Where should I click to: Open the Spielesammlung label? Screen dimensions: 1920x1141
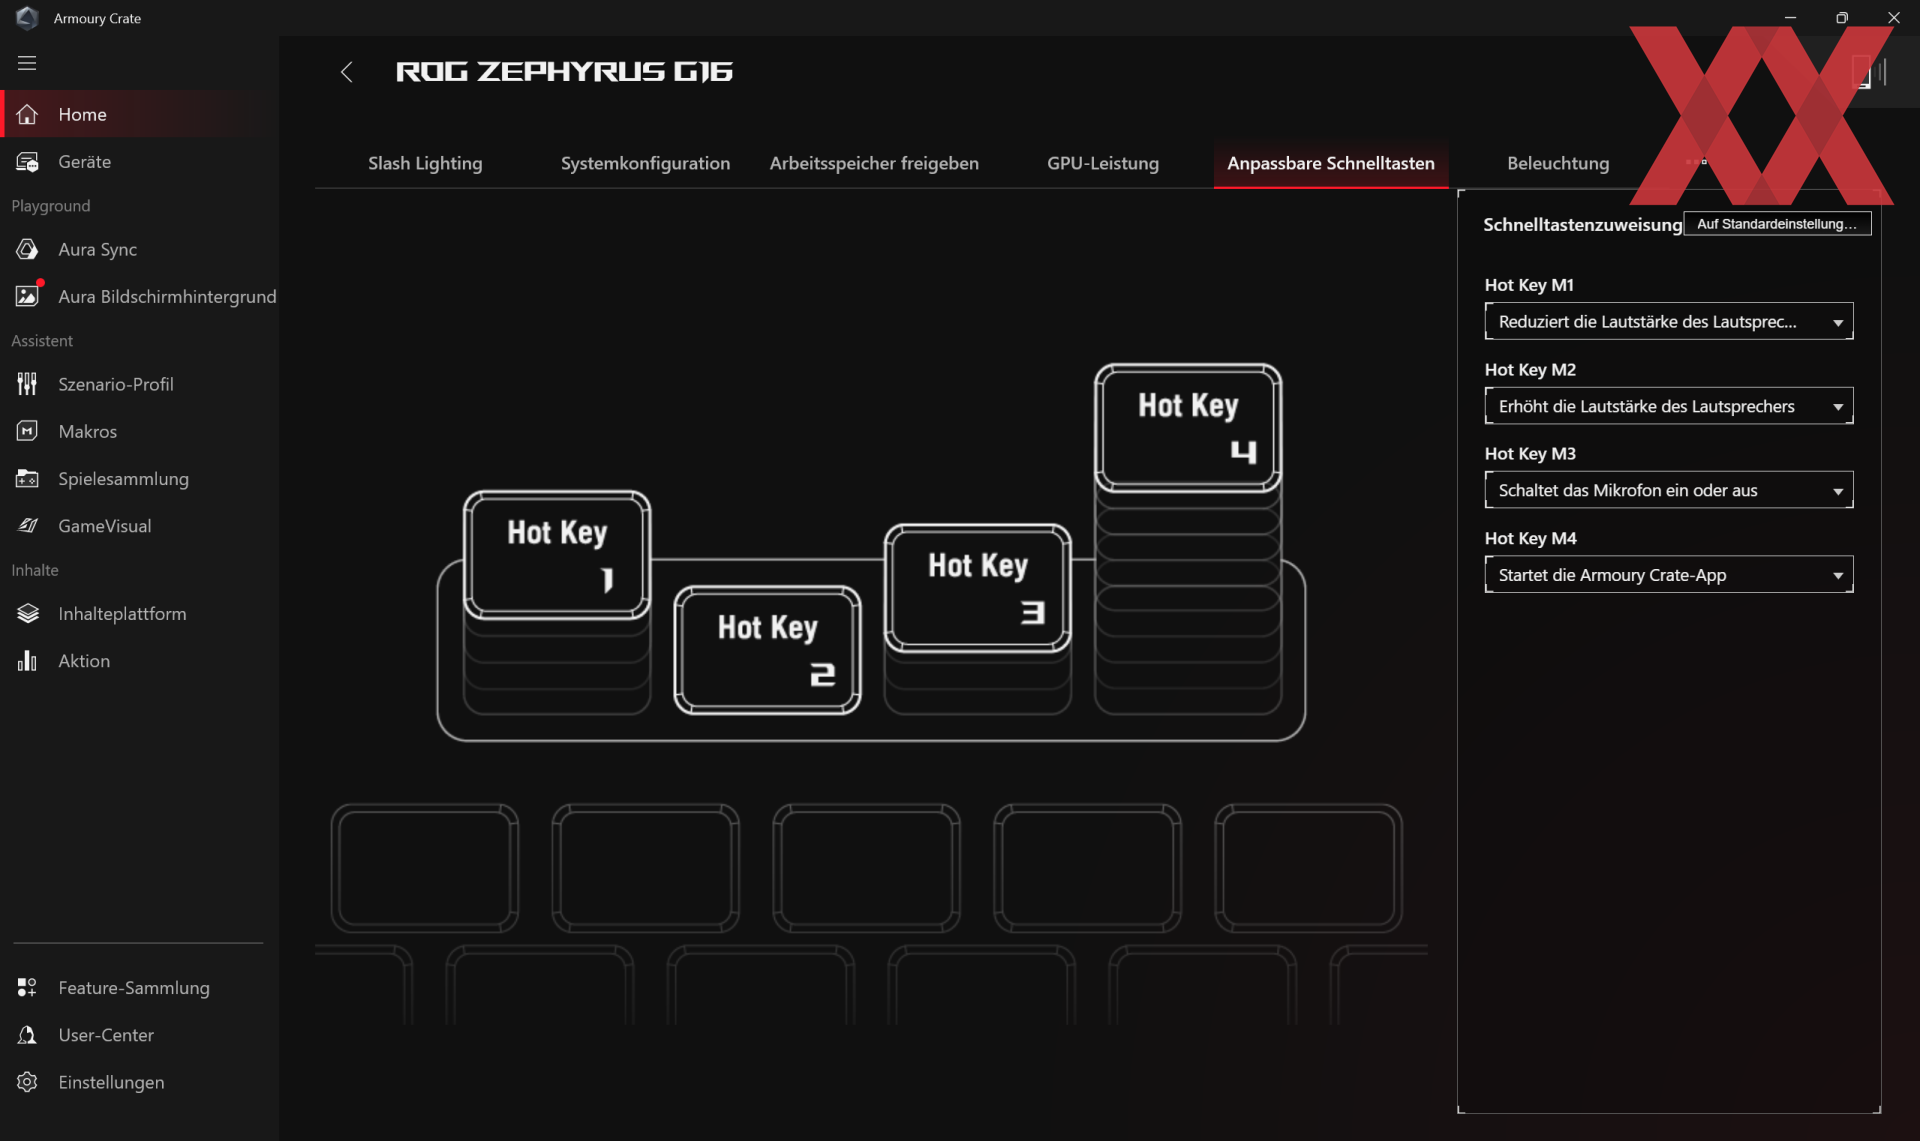pos(123,479)
